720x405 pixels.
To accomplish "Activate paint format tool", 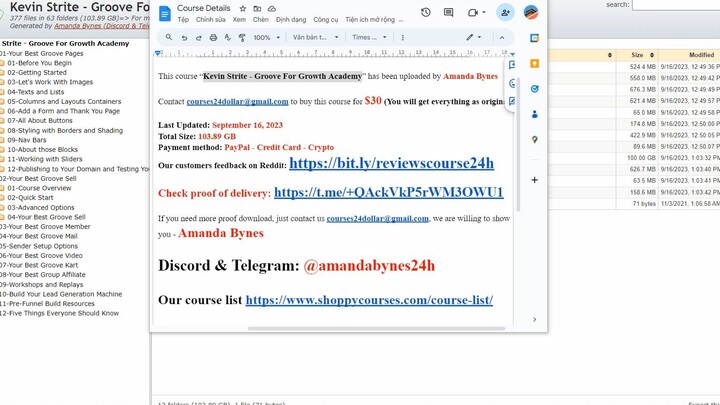I will click(242, 38).
